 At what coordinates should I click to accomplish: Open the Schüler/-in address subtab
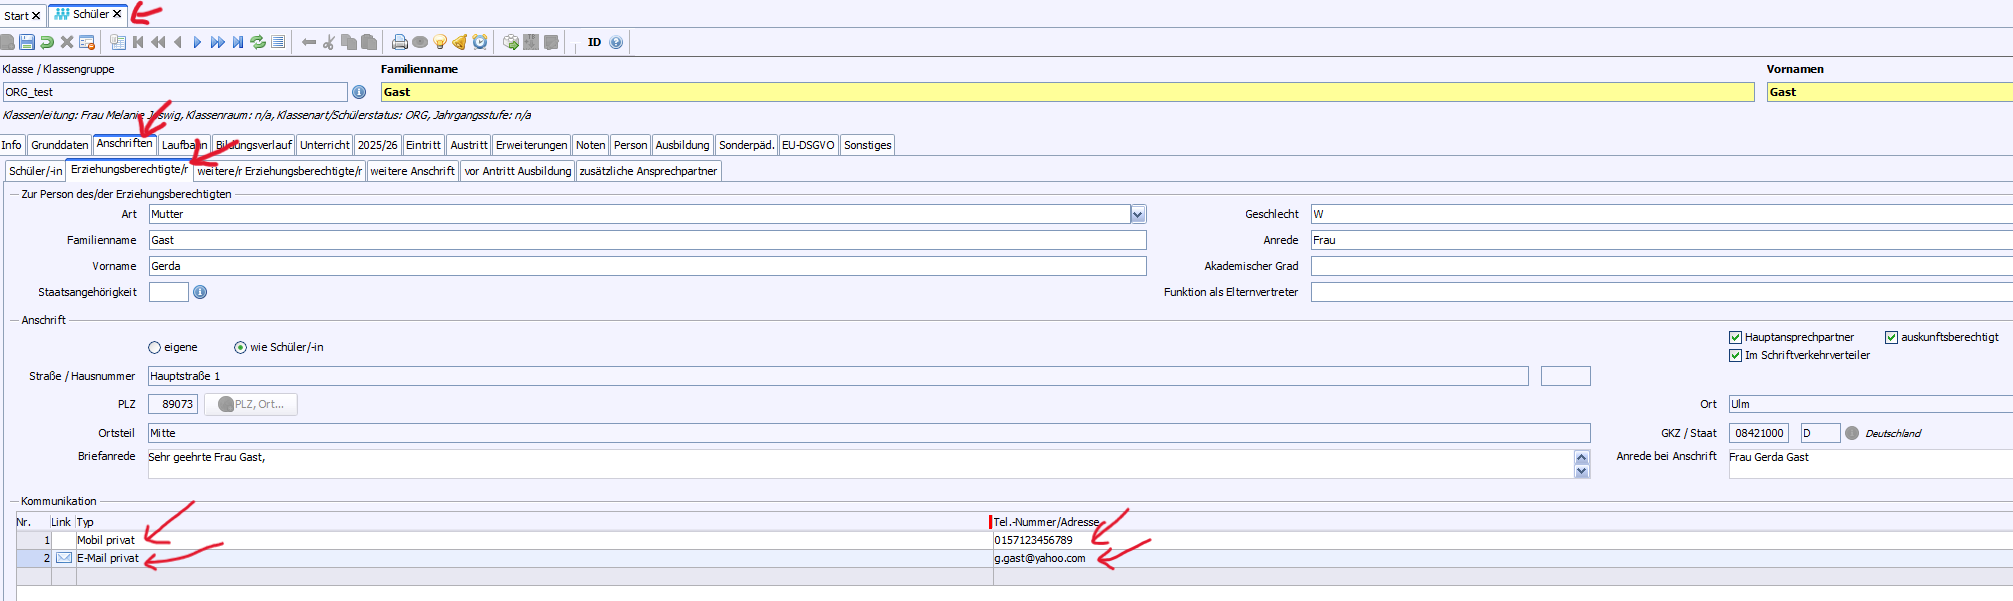click(36, 171)
